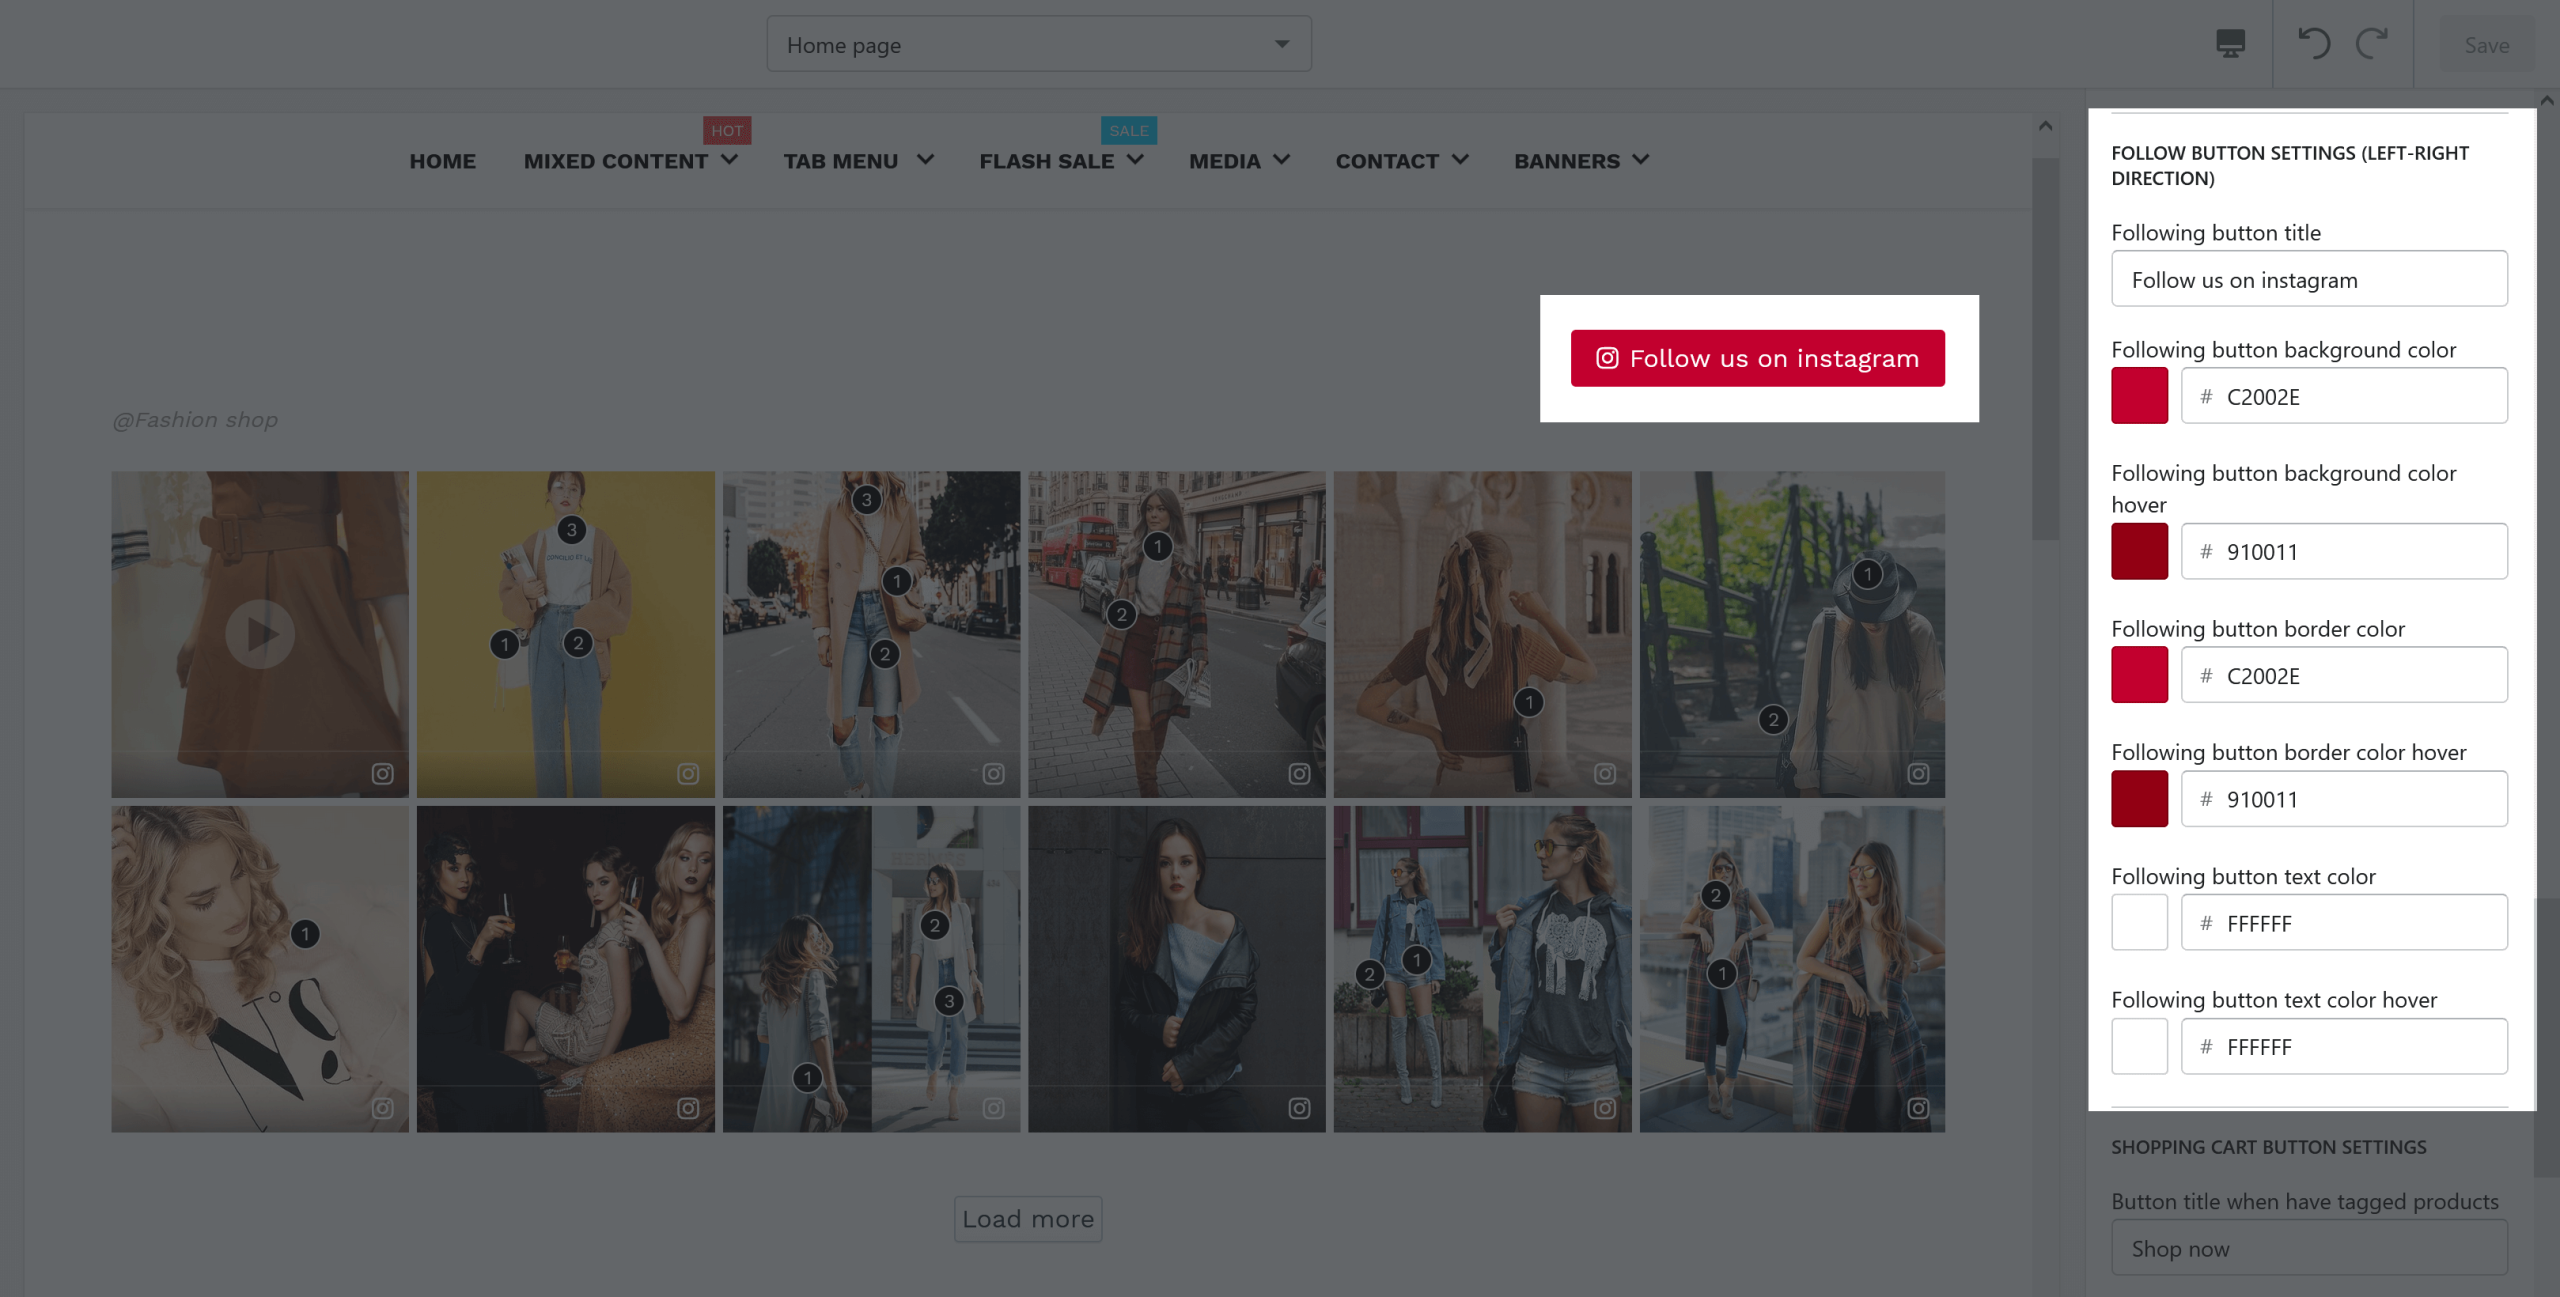
Task: Click the undo arrow icon
Action: coord(2314,44)
